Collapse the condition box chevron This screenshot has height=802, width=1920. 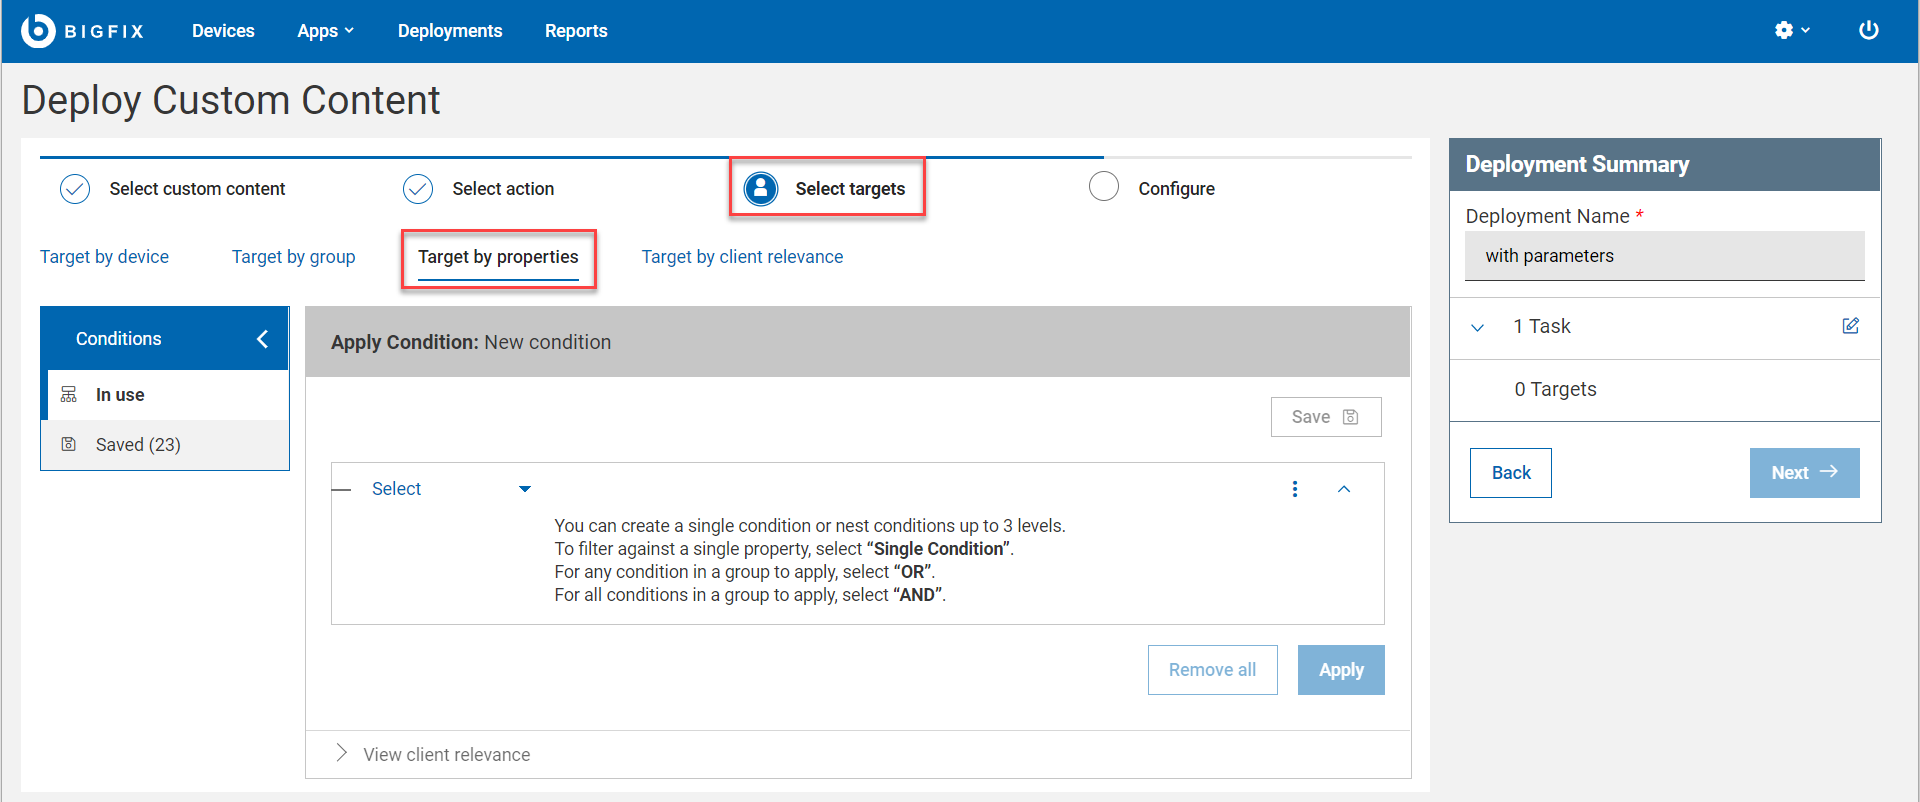pos(1344,489)
